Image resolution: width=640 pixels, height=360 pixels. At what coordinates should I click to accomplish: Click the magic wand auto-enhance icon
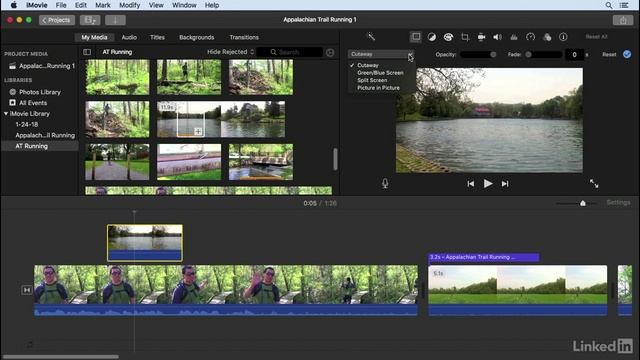(371, 37)
